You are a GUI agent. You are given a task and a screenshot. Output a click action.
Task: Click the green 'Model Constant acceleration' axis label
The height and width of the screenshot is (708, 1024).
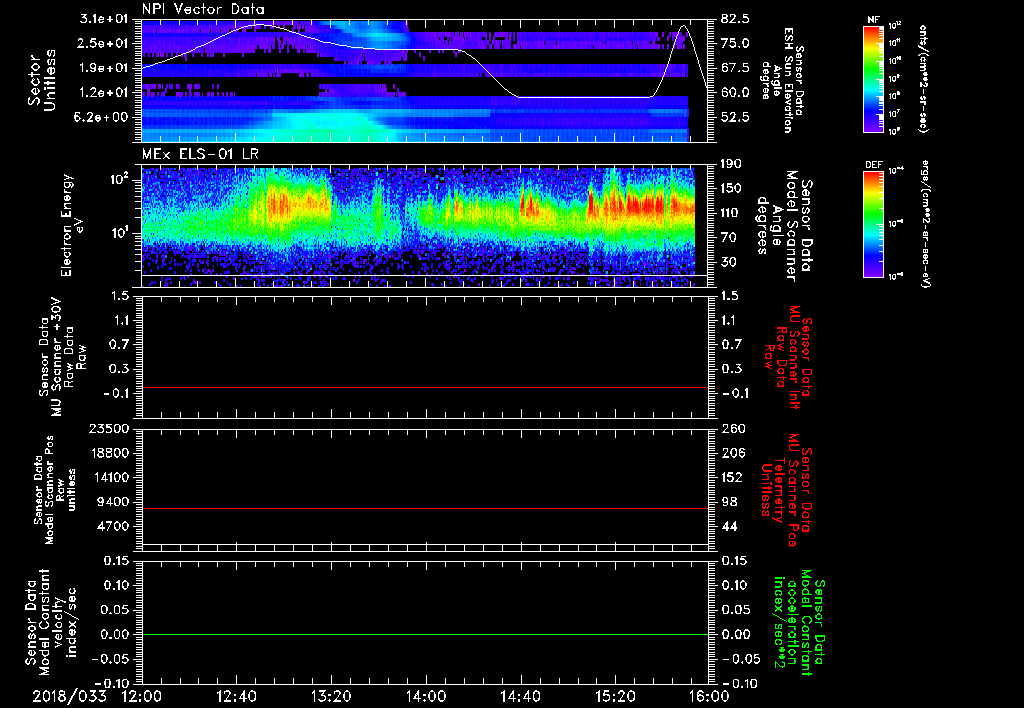[798, 623]
